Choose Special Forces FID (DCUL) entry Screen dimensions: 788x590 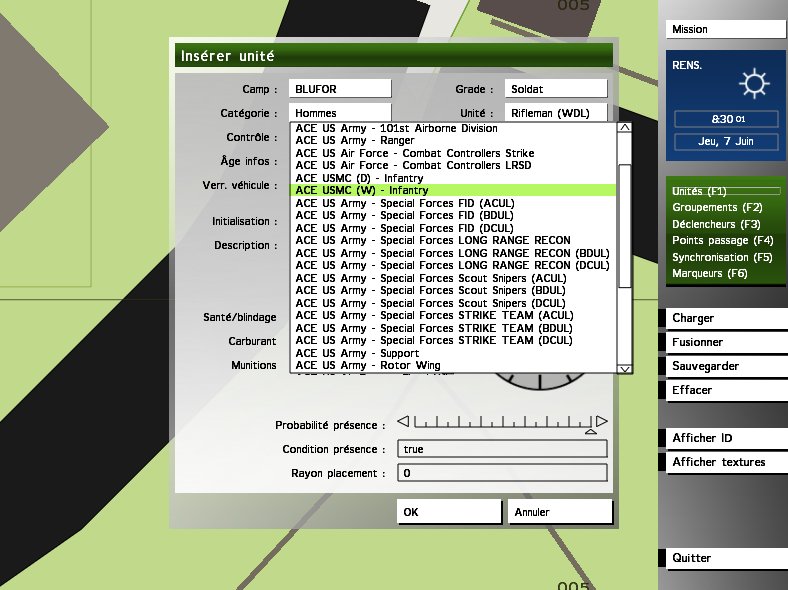tap(453, 228)
